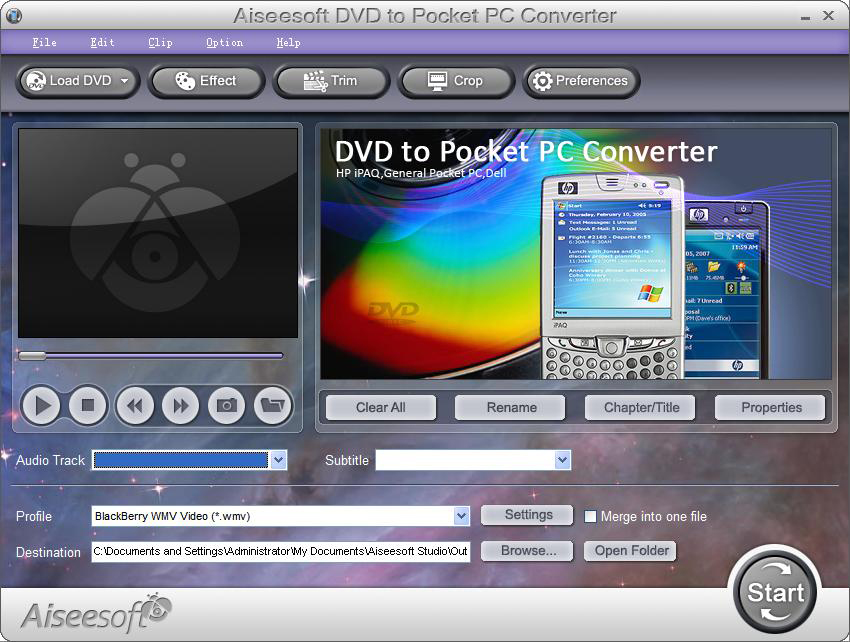The height and width of the screenshot is (642, 850).
Task: Open the Trim tool
Action: coord(331,81)
